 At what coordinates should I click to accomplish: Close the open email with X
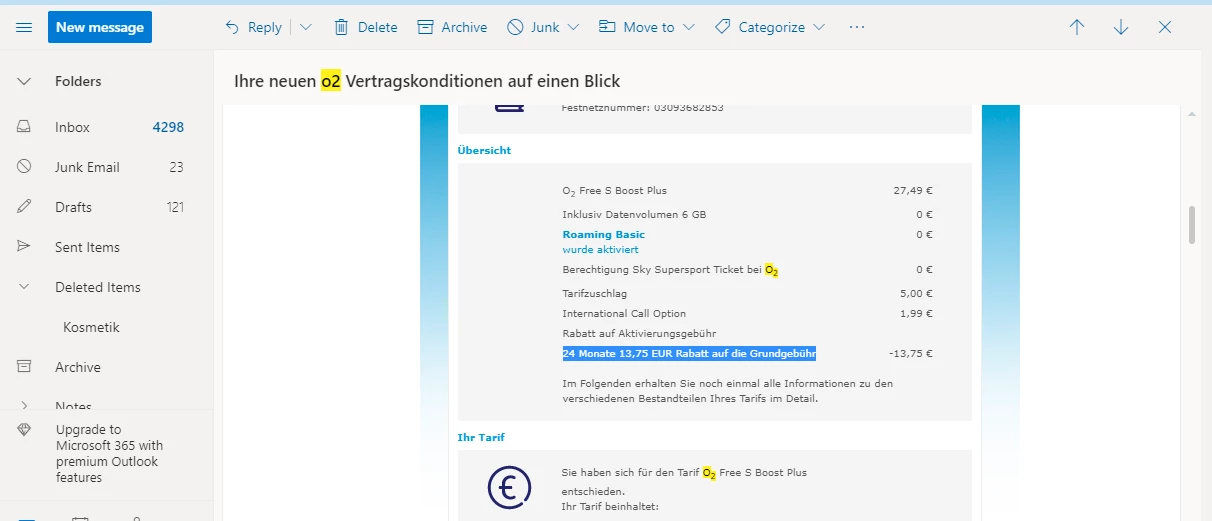(1165, 27)
